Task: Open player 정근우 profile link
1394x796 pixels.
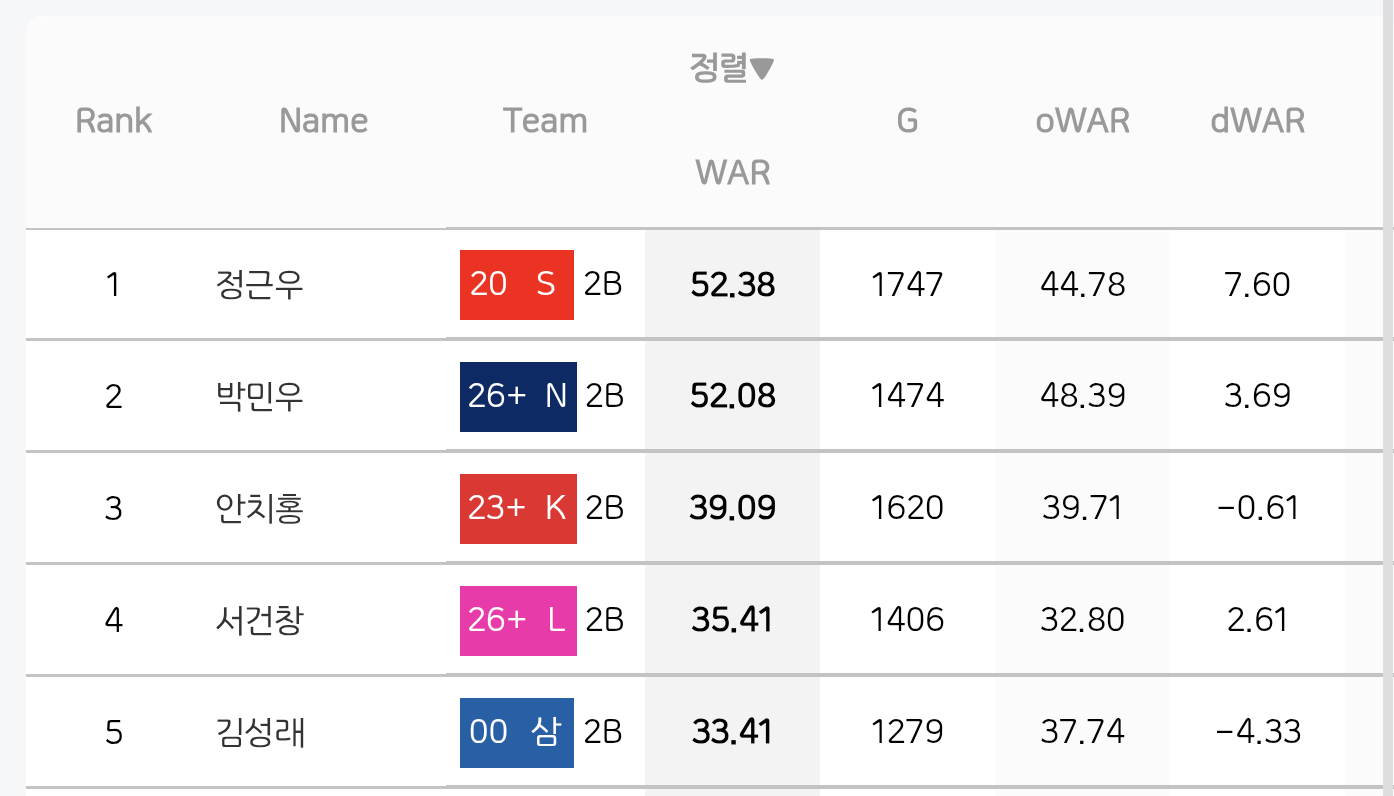Action: pos(259,285)
